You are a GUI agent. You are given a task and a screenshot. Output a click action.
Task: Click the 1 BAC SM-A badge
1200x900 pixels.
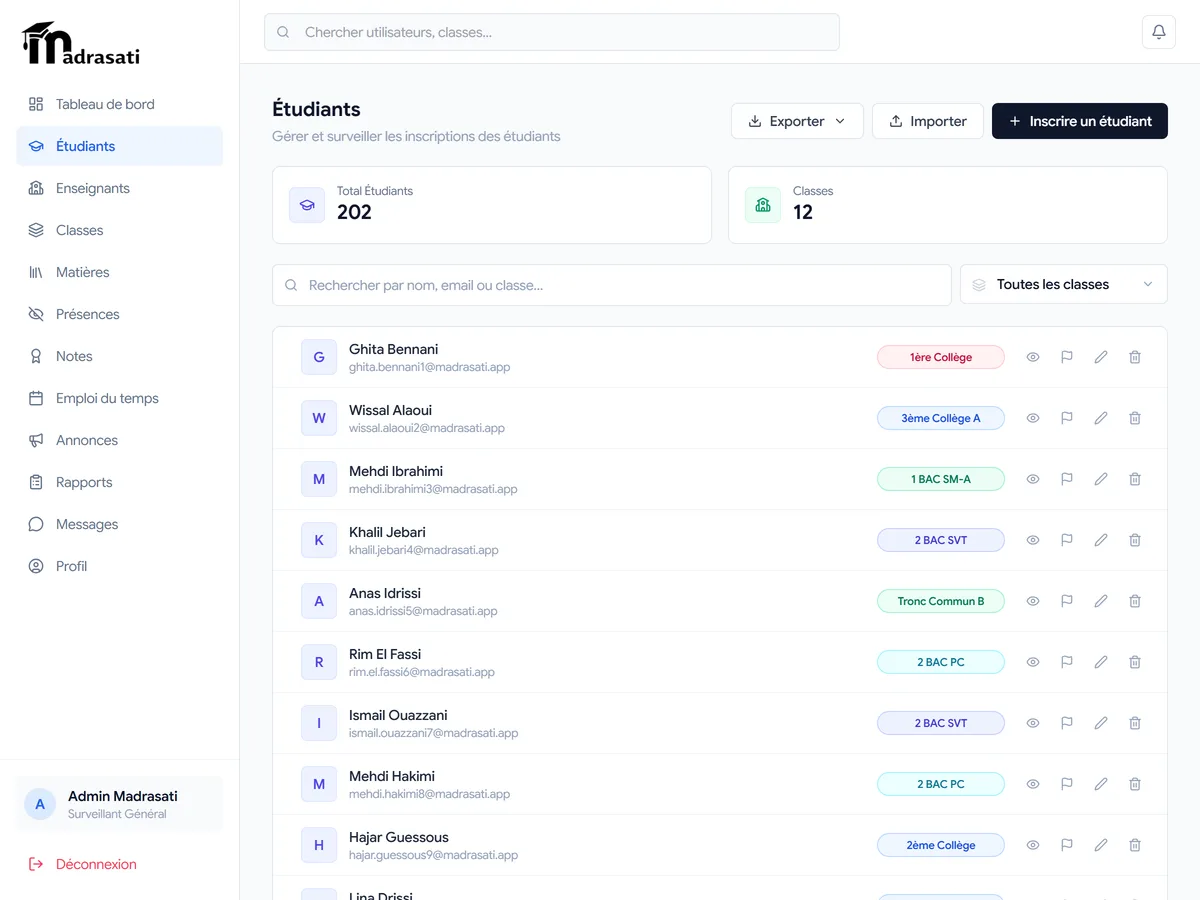coord(941,479)
